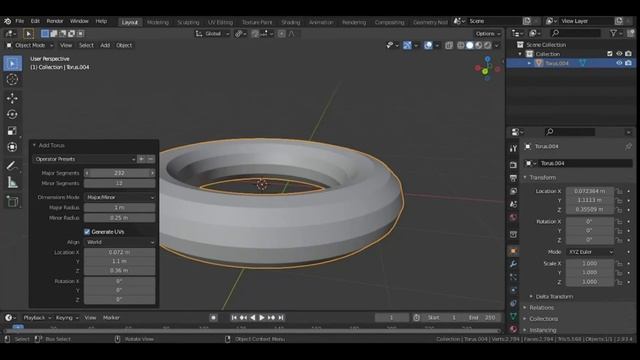Open the Object properties tab
This screenshot has height=360, width=640.
(513, 251)
